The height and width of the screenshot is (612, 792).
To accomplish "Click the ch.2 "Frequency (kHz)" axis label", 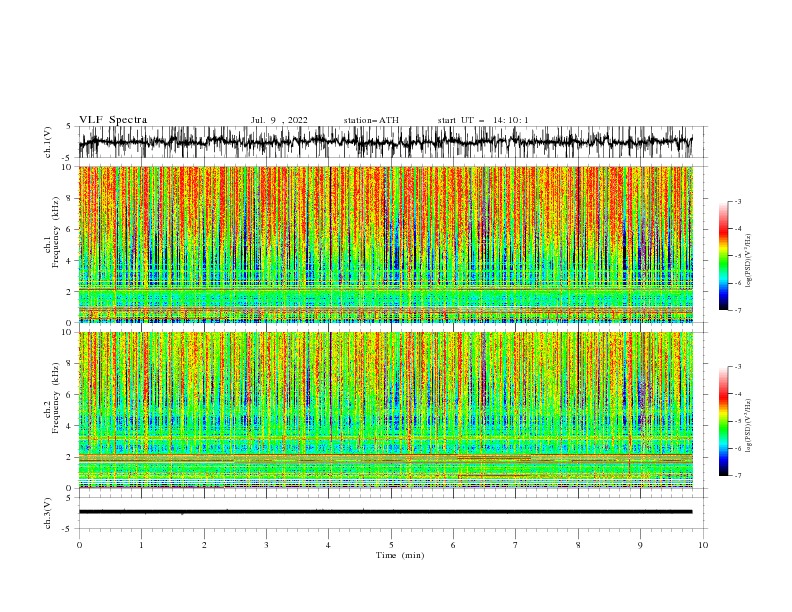I will point(56,397).
